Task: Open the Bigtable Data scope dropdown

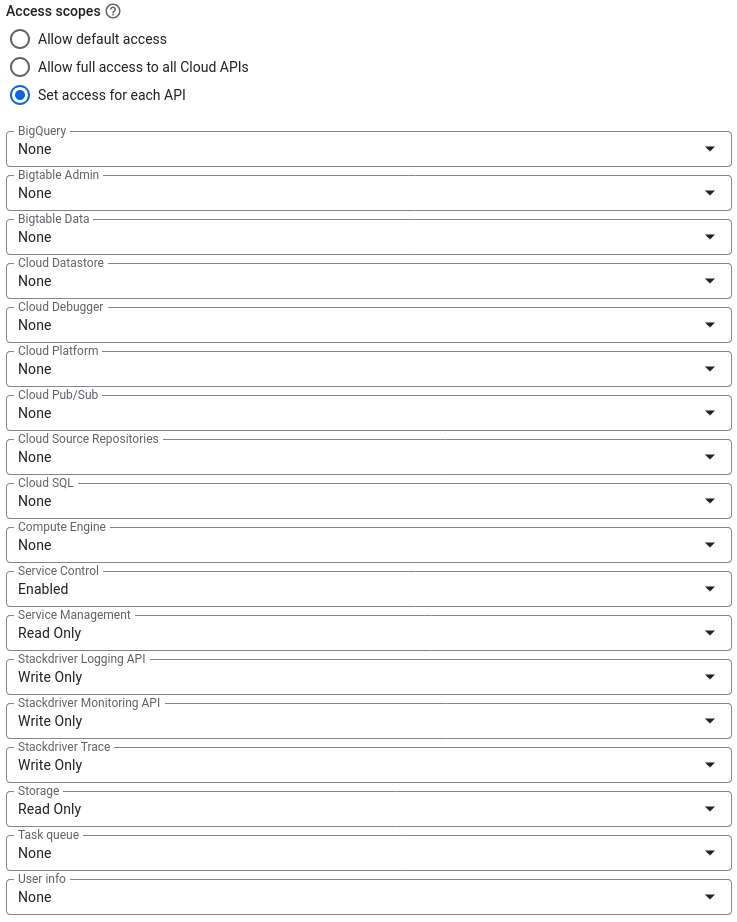Action: coord(368,237)
